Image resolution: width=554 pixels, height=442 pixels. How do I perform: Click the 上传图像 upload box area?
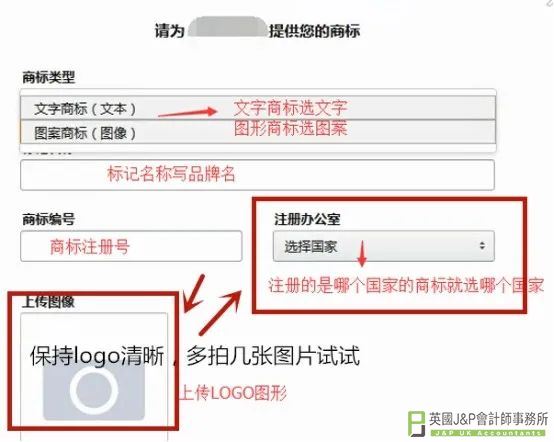coord(94,376)
